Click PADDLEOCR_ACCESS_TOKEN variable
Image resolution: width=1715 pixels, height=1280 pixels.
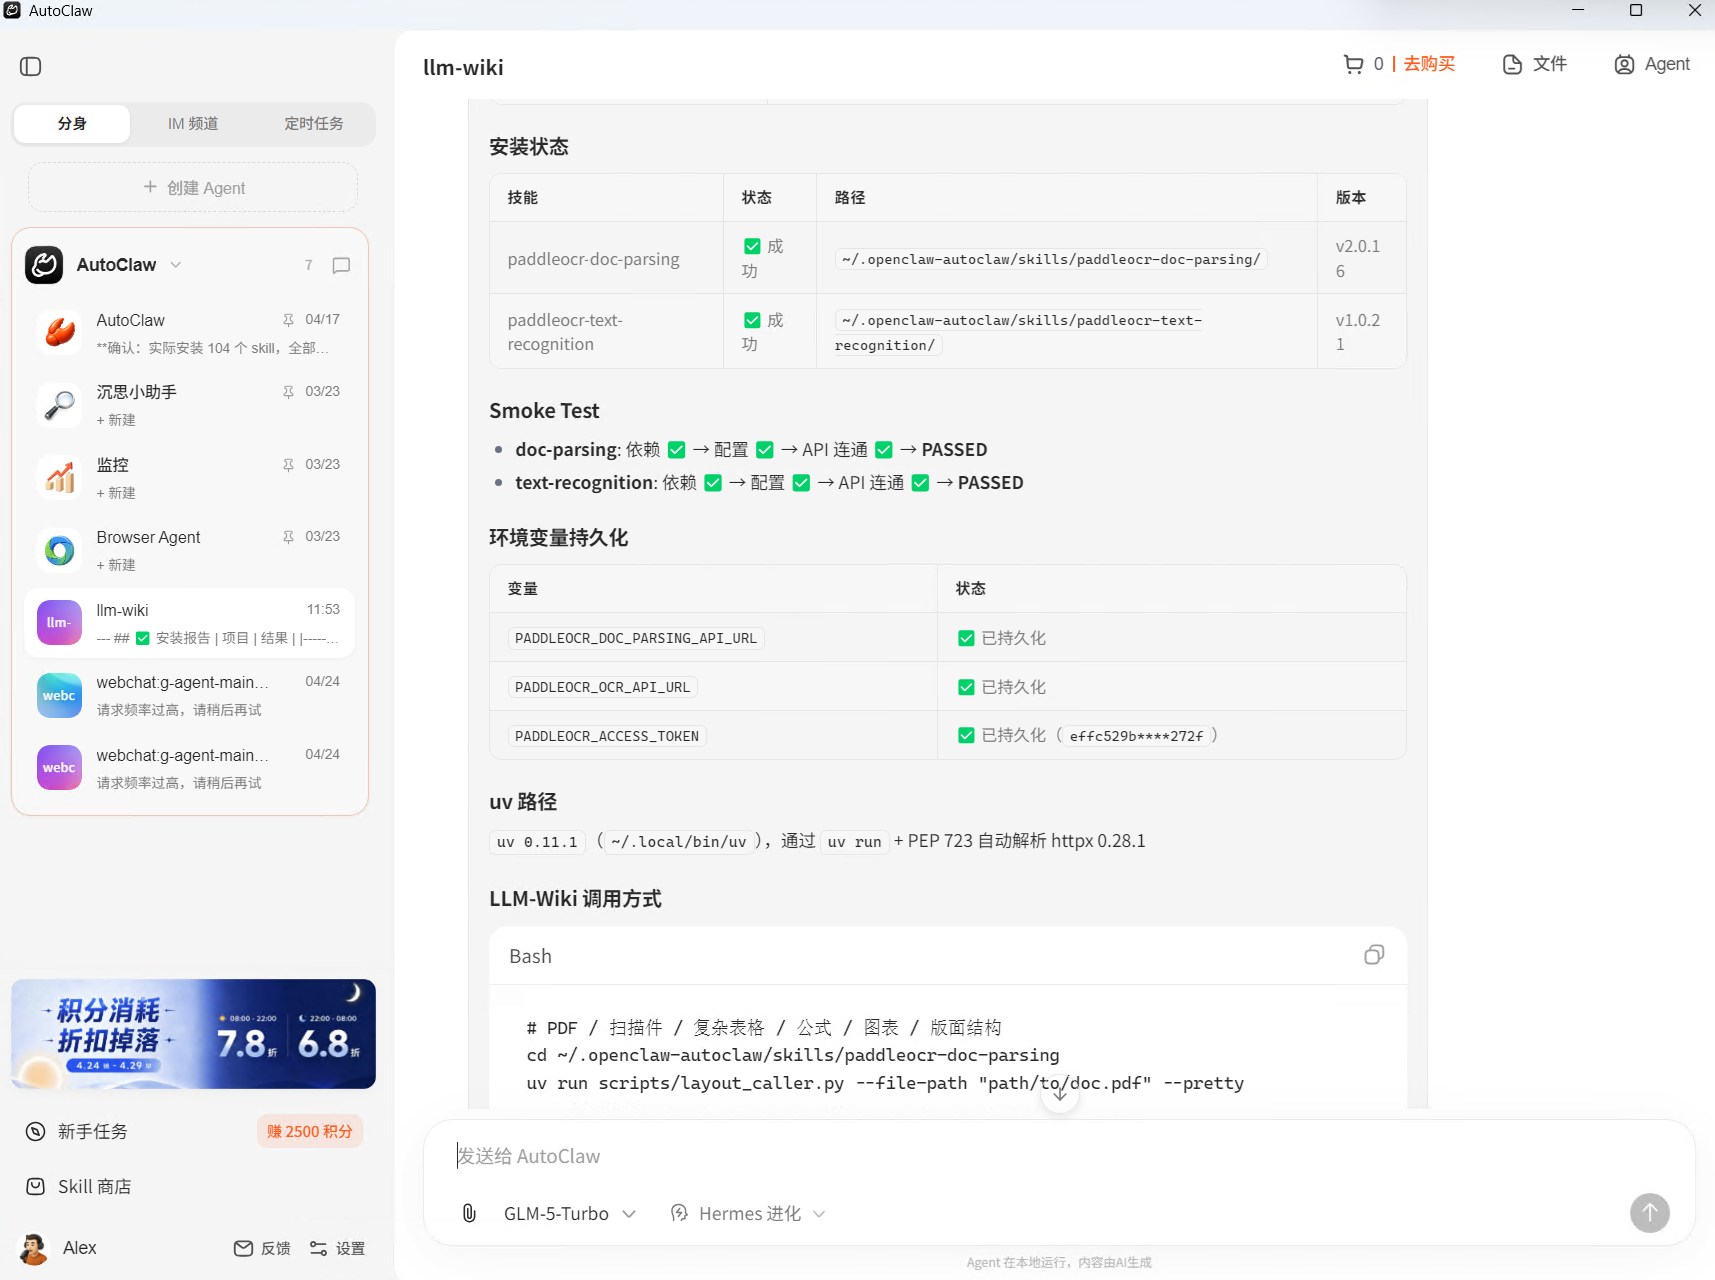click(607, 736)
